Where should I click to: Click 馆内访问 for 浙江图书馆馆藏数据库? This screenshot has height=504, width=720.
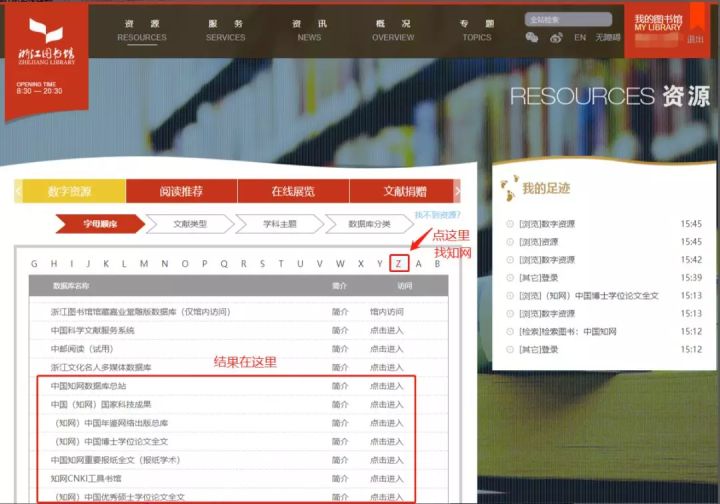pos(387,312)
